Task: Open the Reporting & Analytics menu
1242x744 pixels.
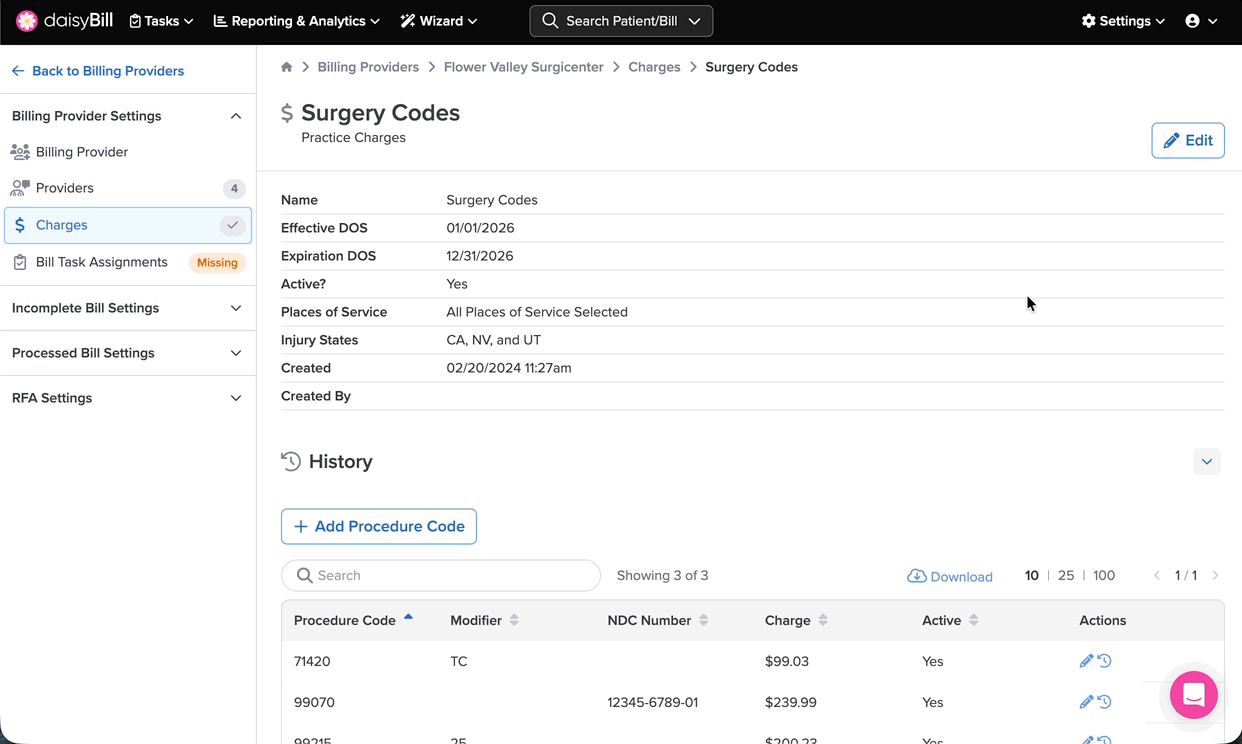Action: pos(297,21)
